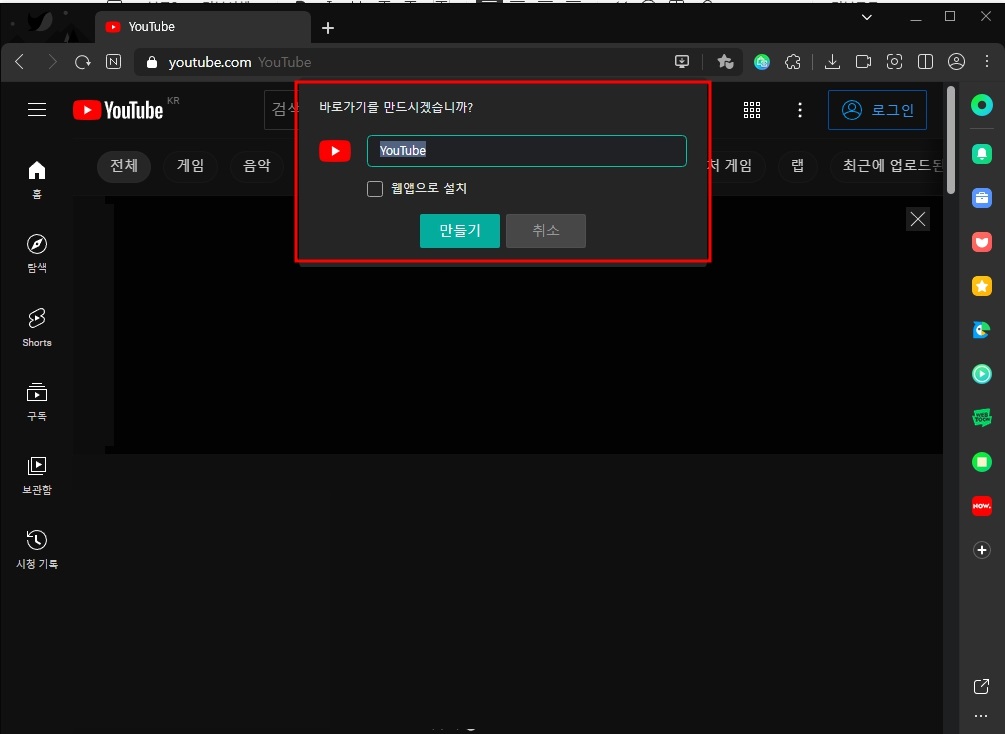Open the browser three-dot menu
1005x734 pixels.
click(987, 62)
